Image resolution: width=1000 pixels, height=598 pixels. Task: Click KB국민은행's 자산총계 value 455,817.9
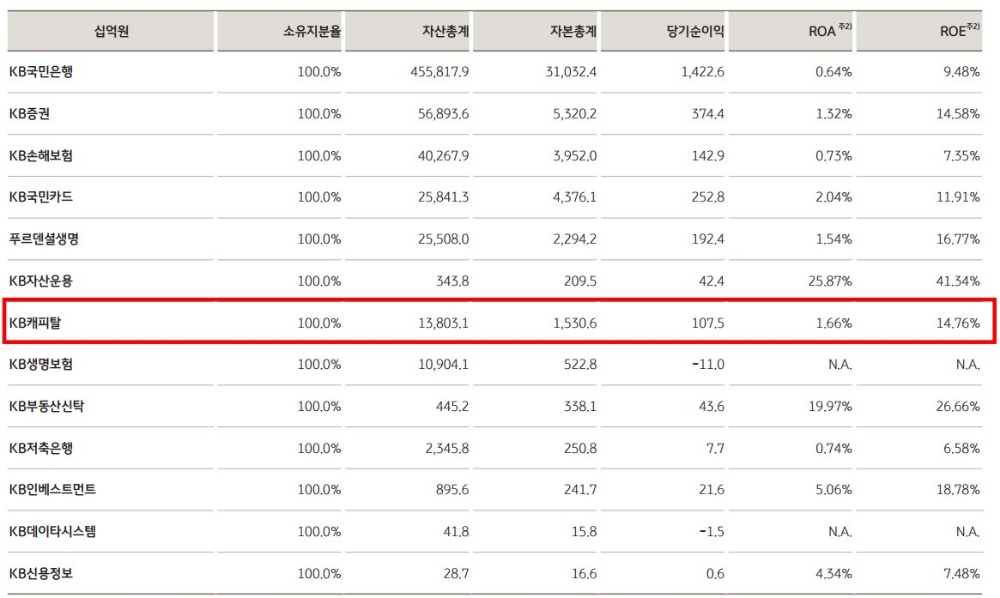[x=438, y=71]
